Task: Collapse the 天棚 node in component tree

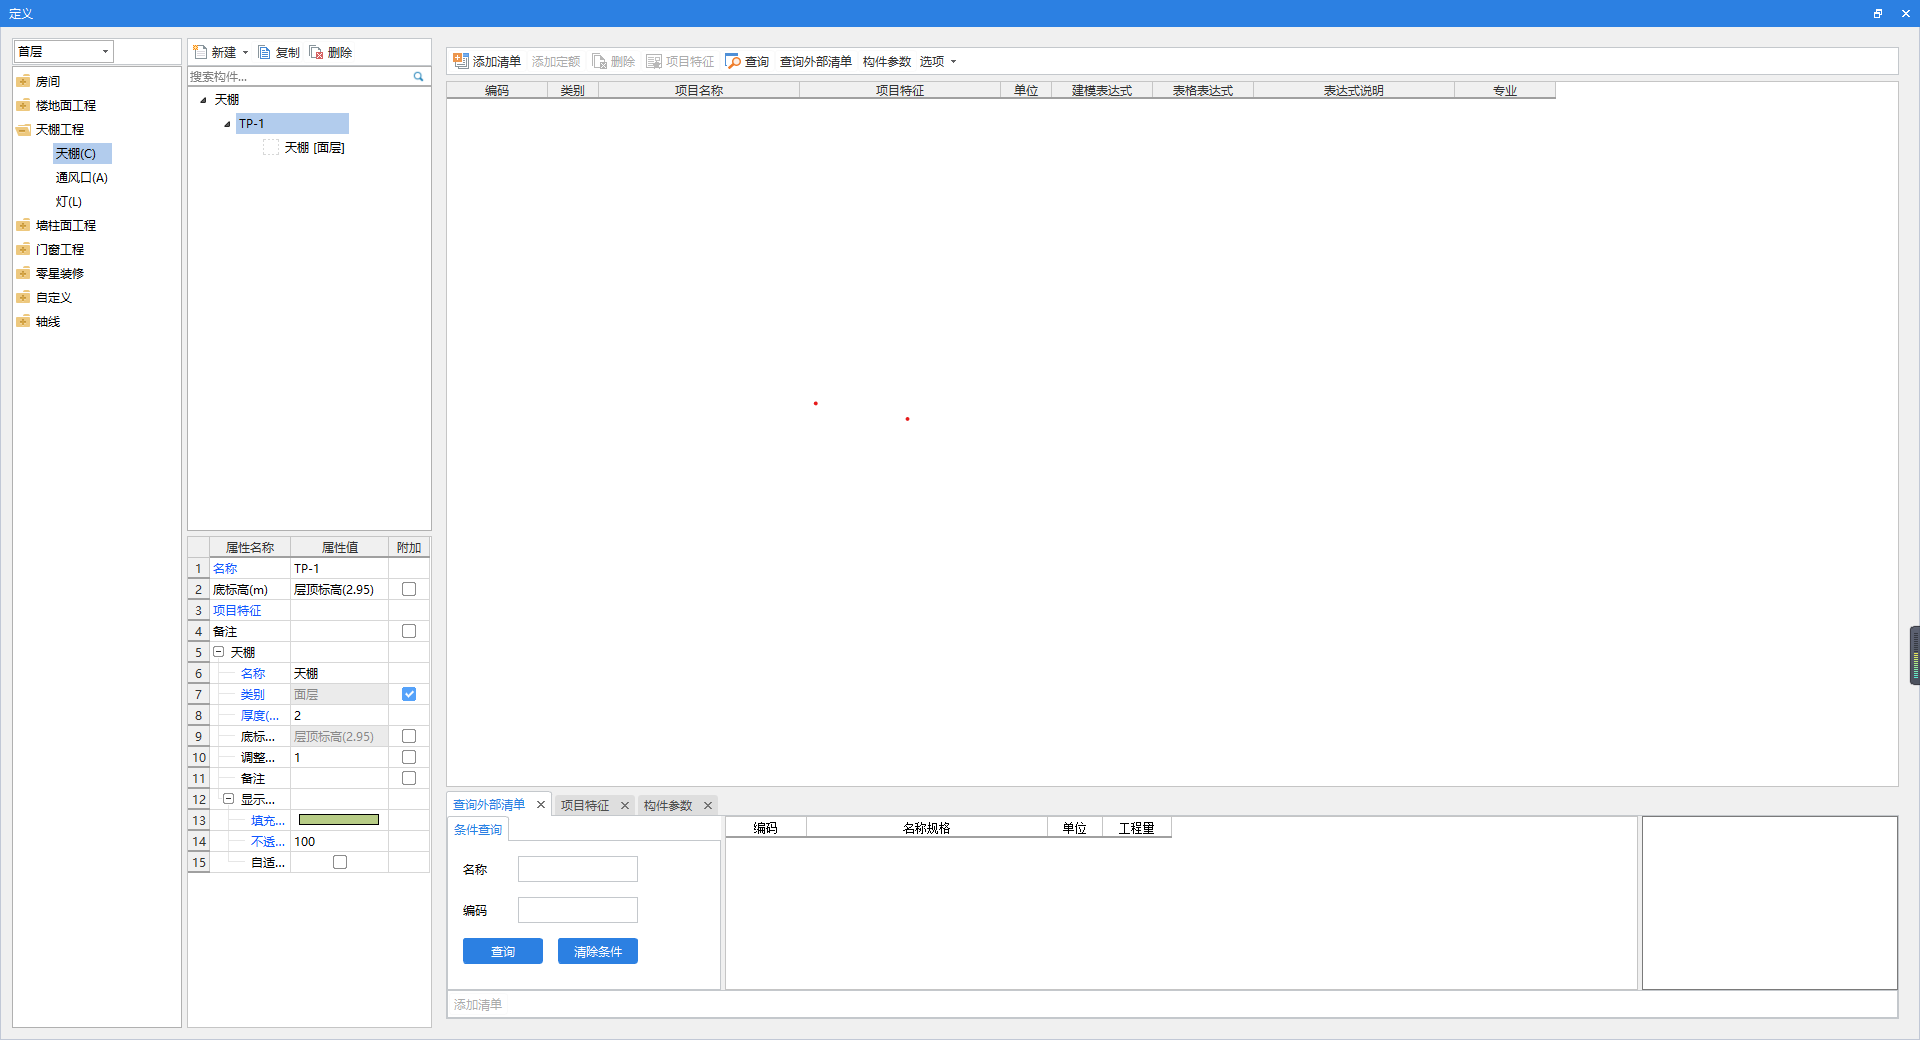Action: click(203, 100)
